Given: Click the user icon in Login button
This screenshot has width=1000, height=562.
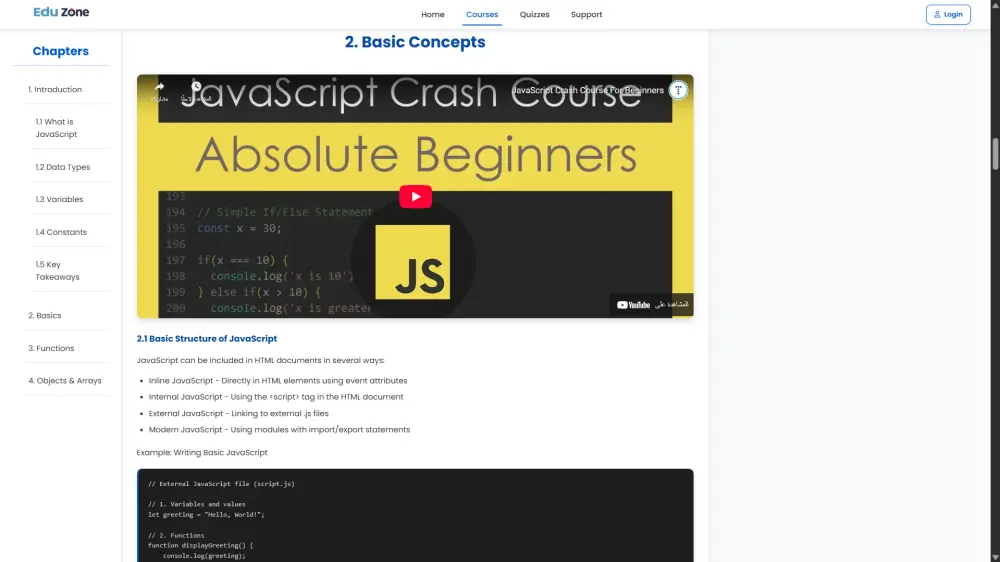Looking at the screenshot, I should 937,15.
